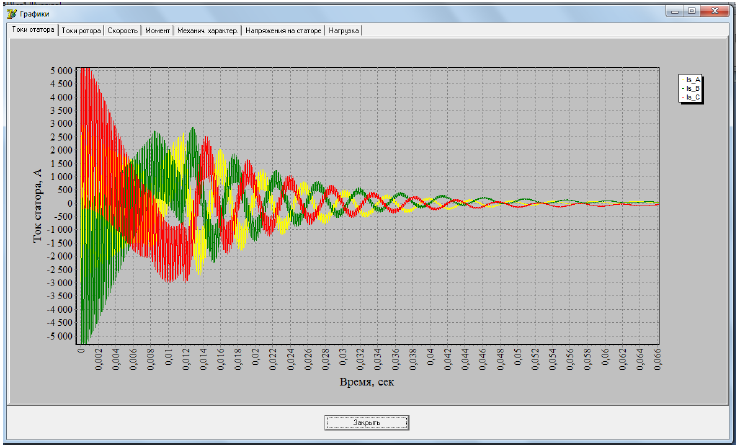Click the Is_A legend entry

pyautogui.click(x=693, y=79)
